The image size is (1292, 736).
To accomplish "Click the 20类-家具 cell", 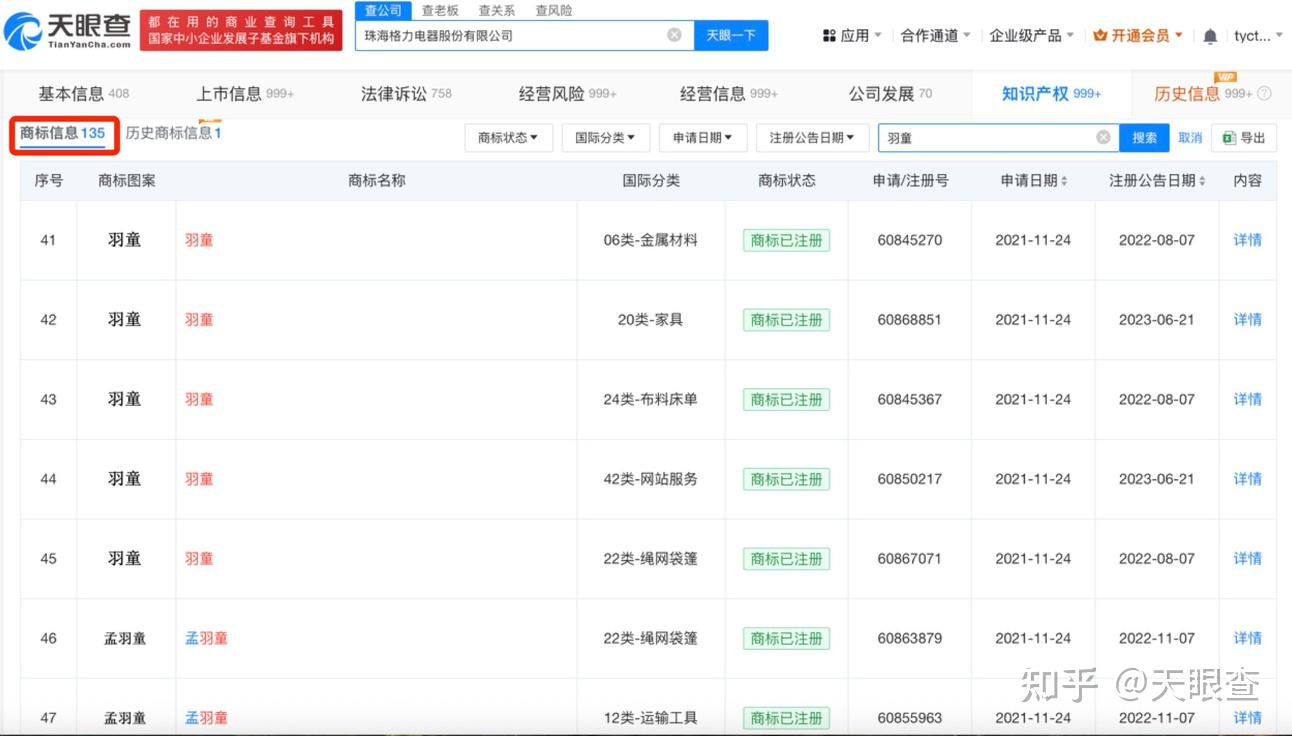I will 650,320.
